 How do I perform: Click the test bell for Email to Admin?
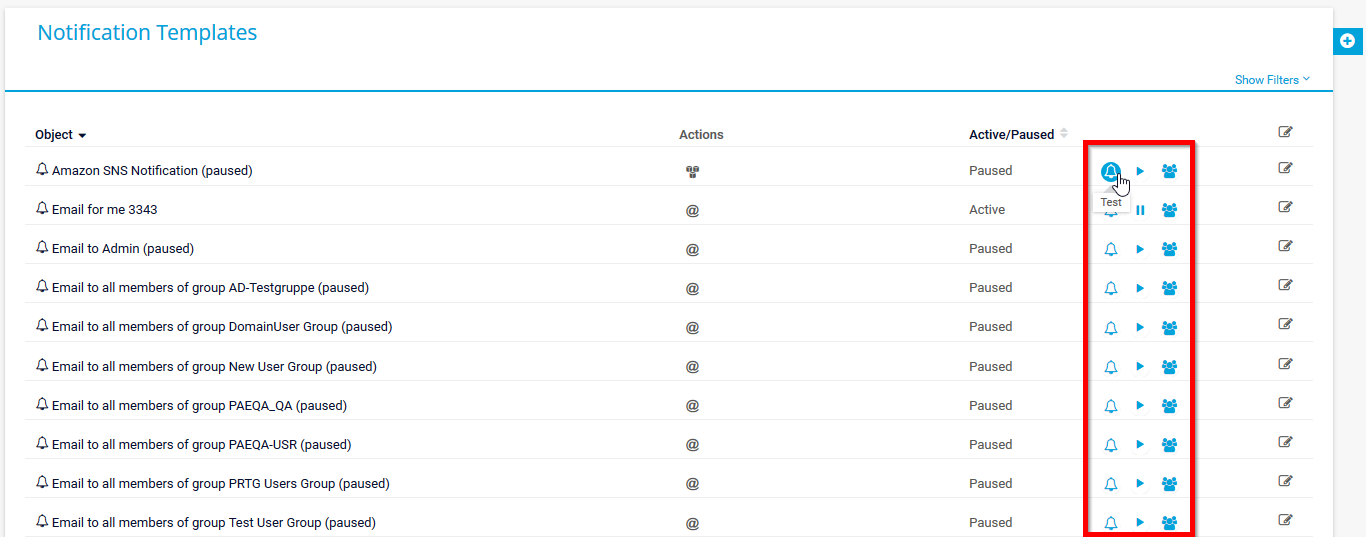1110,249
